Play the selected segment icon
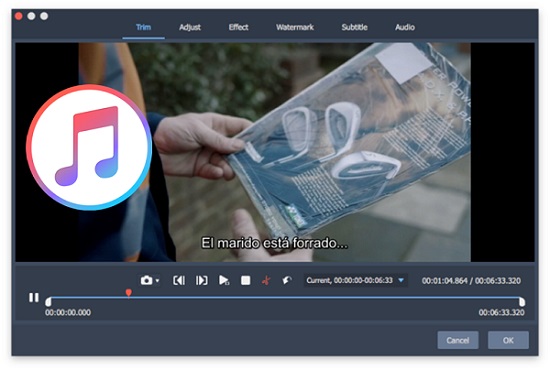 coord(223,280)
